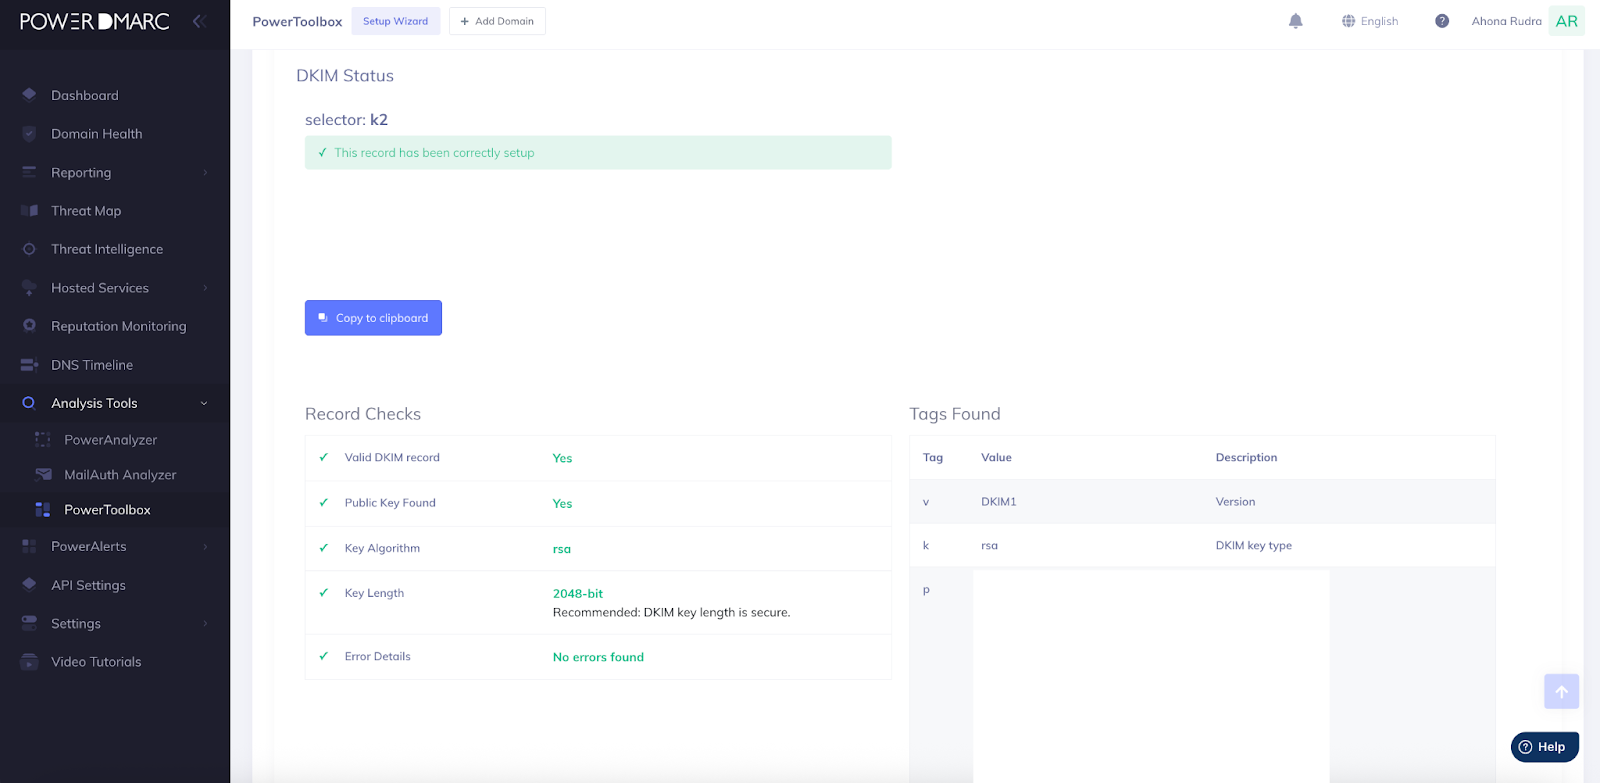This screenshot has width=1600, height=783.
Task: Click the PowerDMARC logo
Action: coord(95,21)
